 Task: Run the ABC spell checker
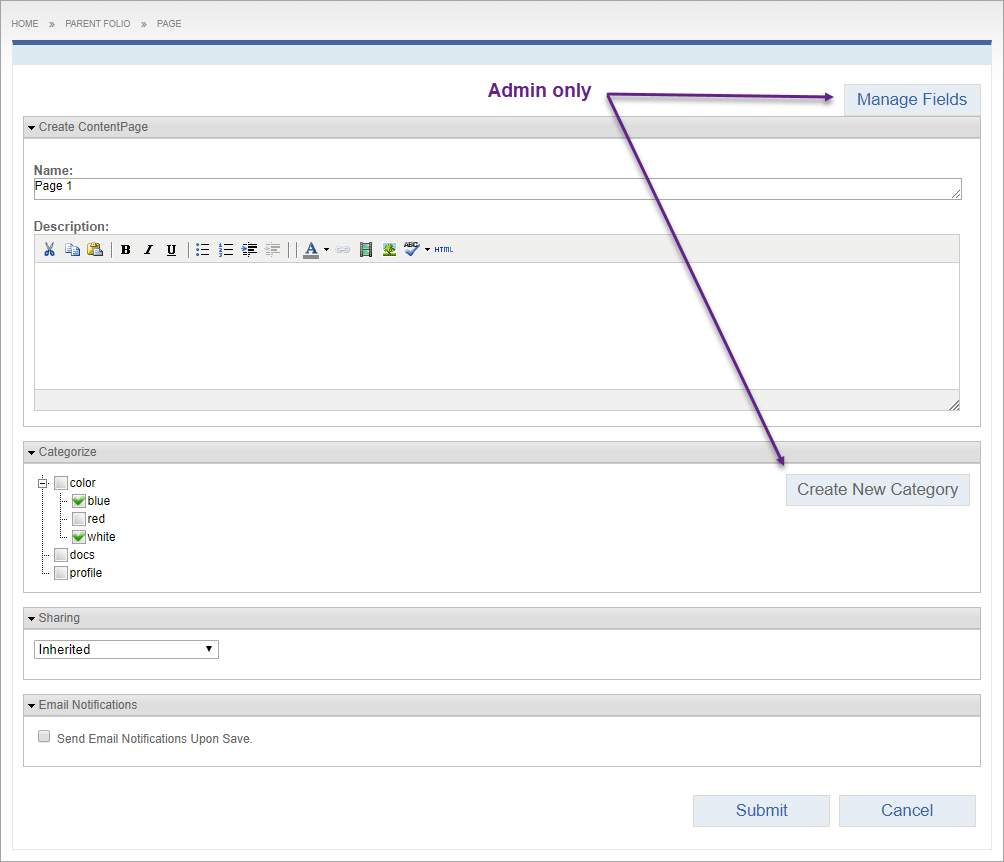411,249
